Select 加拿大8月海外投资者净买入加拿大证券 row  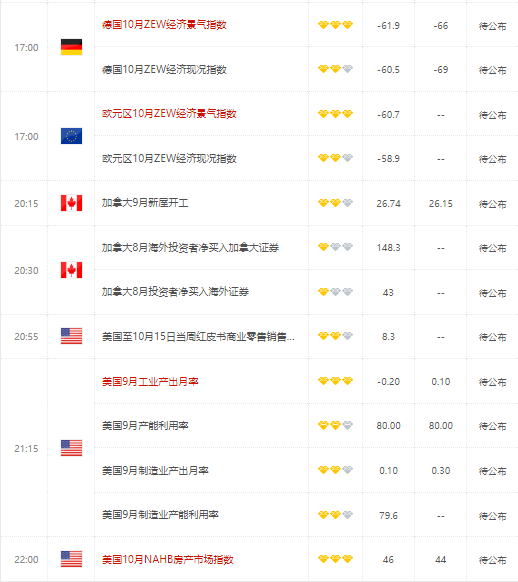click(306, 248)
